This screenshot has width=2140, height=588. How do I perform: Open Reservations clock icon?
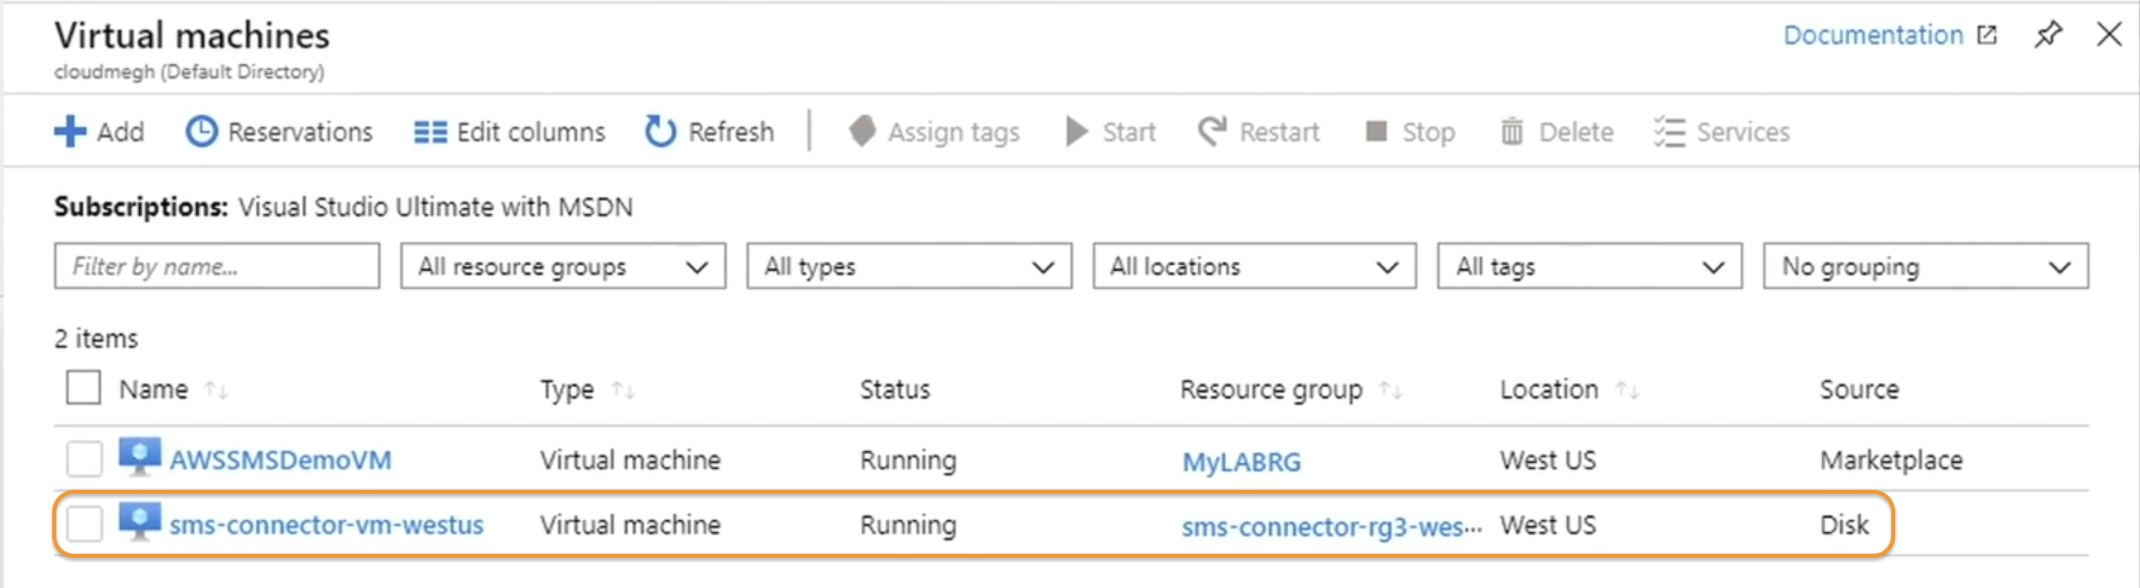(x=201, y=131)
